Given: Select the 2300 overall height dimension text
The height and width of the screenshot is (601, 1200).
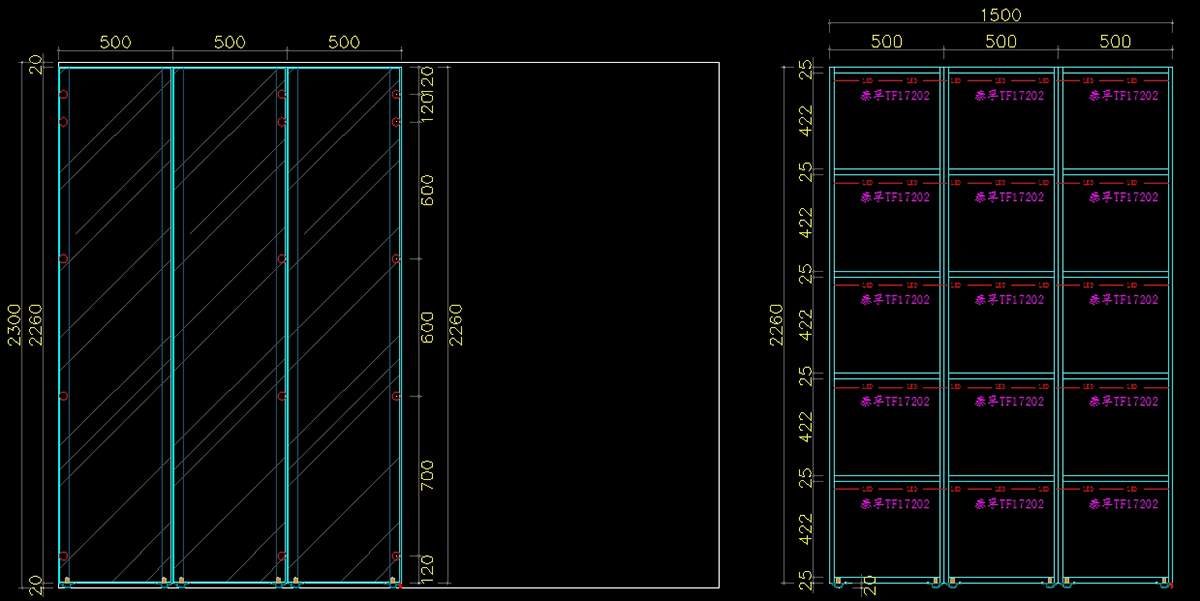Looking at the screenshot, I should click(x=14, y=325).
